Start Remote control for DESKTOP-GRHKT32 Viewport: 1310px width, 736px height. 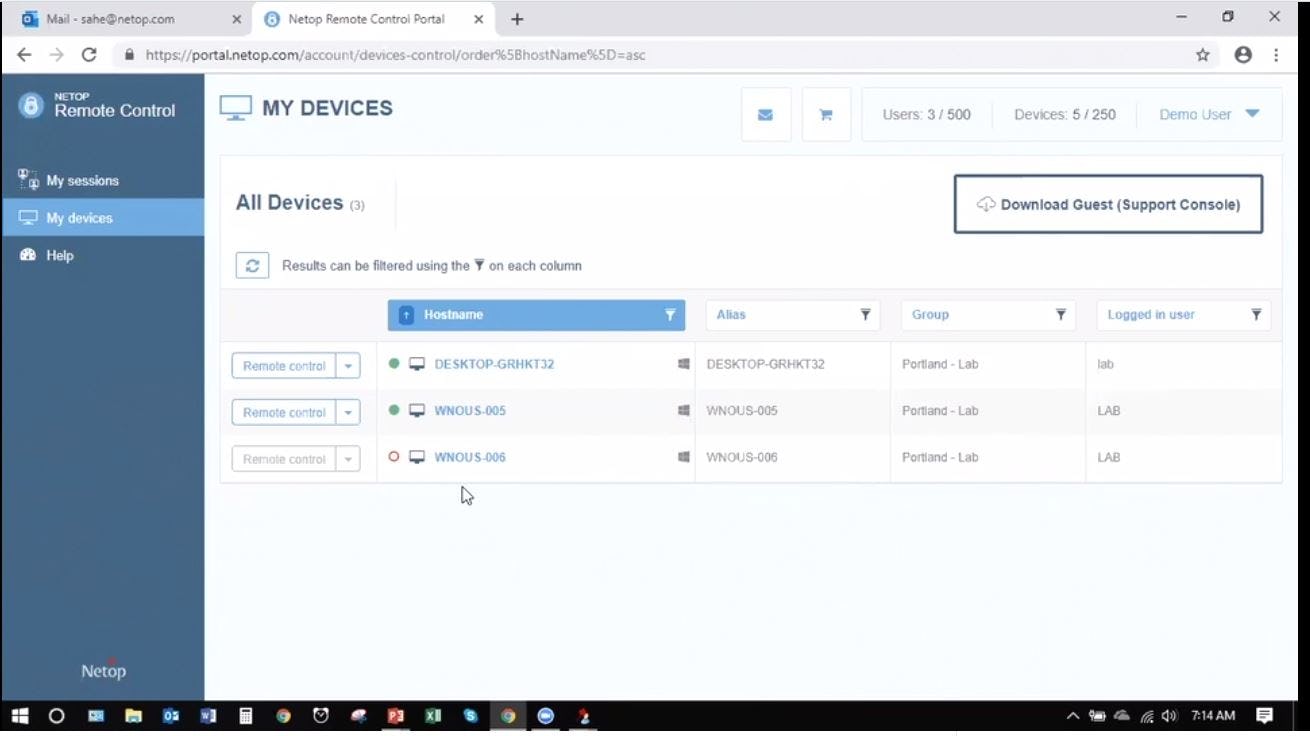(x=284, y=366)
